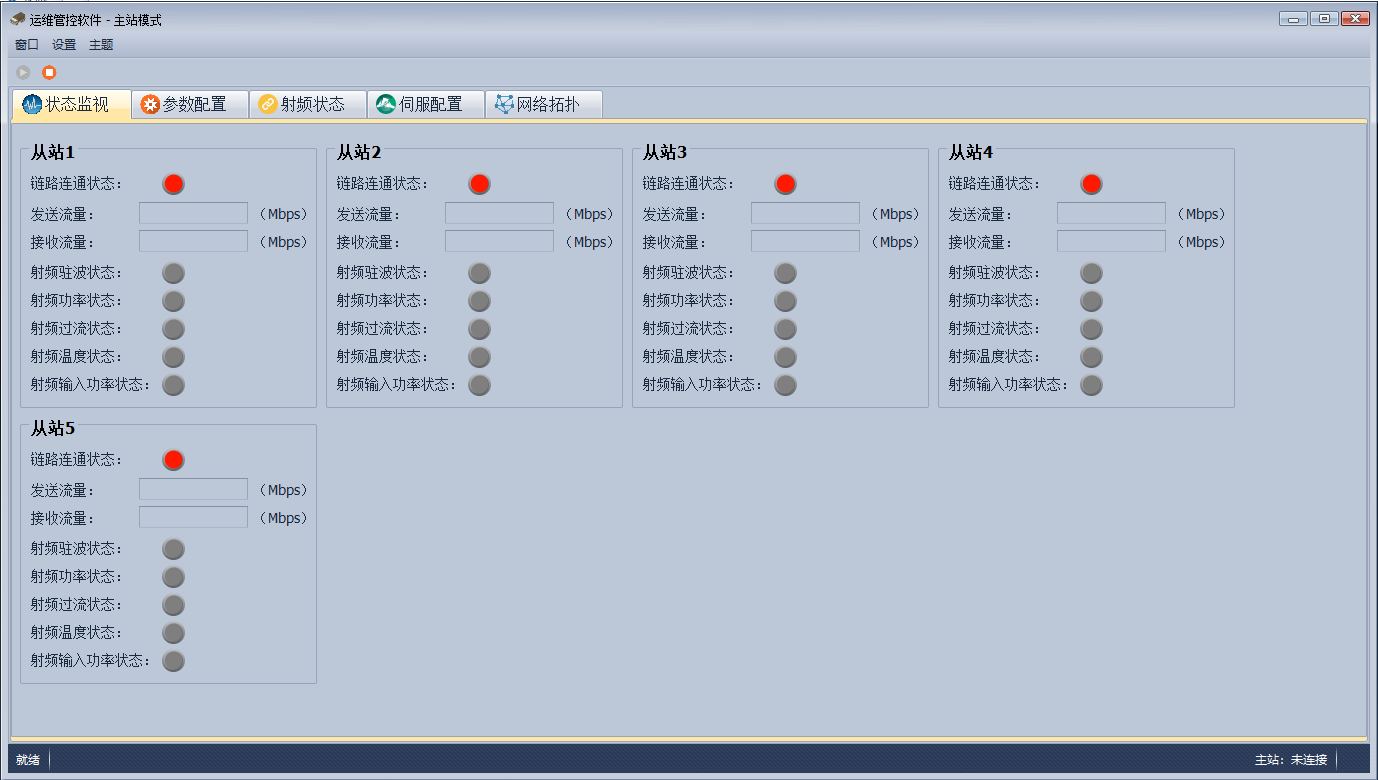Click 从站3 射频功率状态 gray indicator
Image resolution: width=1378 pixels, height=780 pixels.
786,301
